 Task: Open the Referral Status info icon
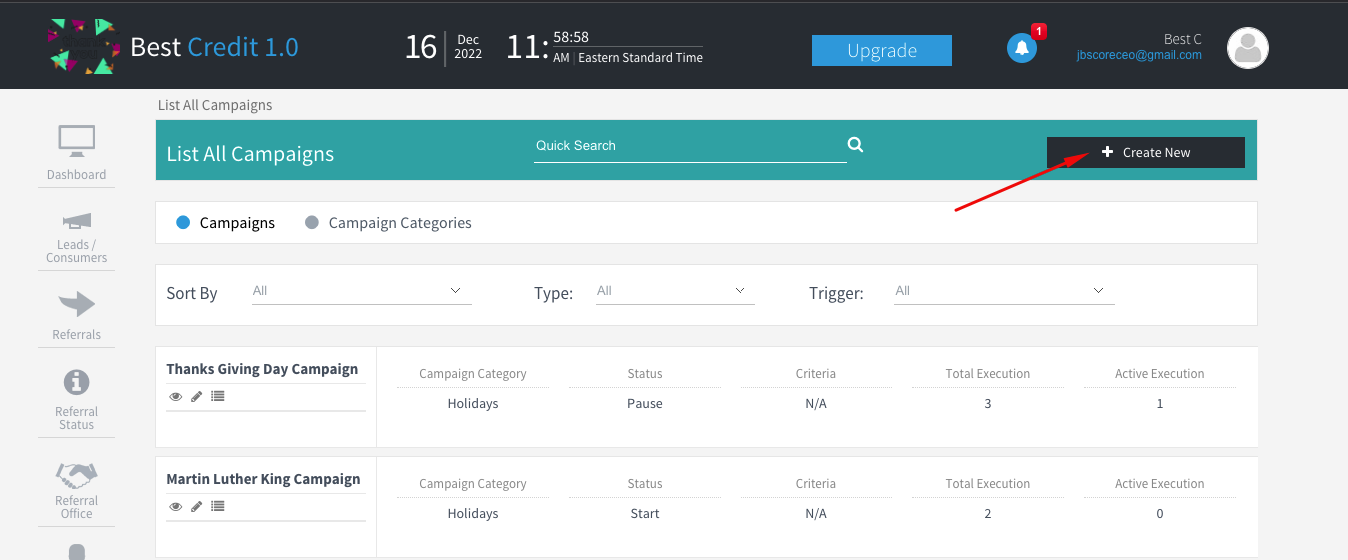click(76, 382)
